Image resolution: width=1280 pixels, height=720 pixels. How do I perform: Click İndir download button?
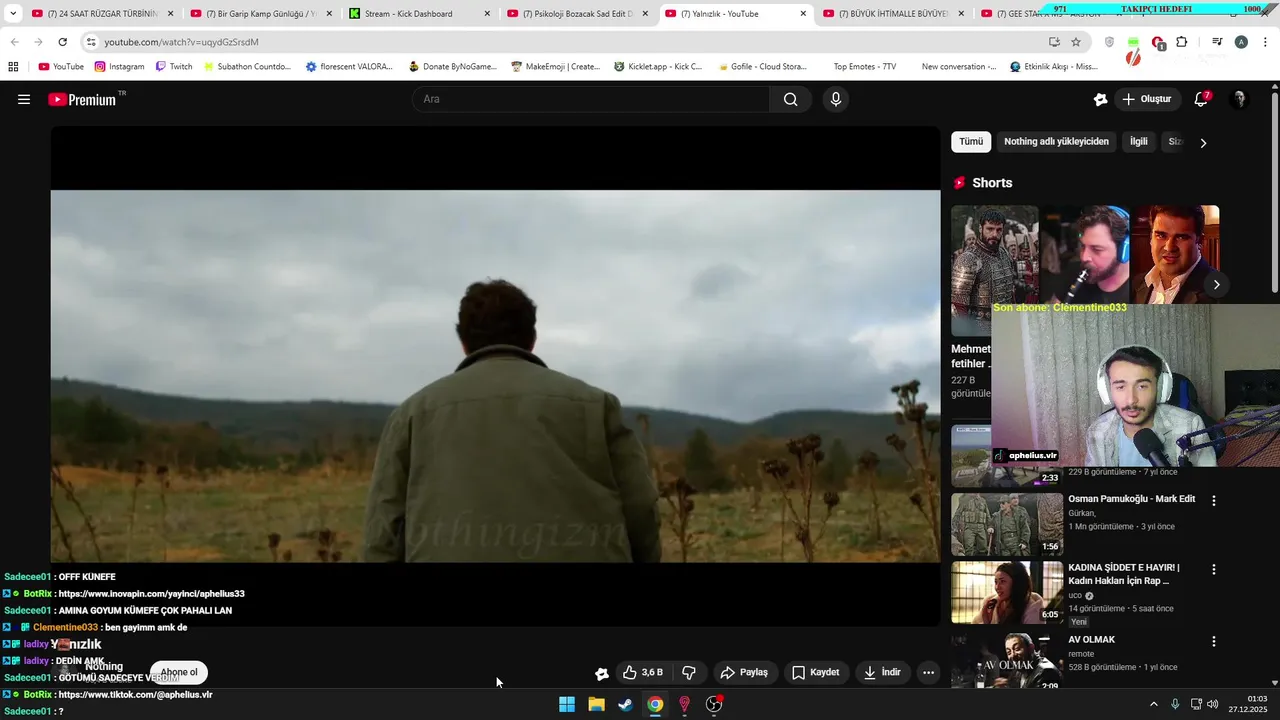click(x=883, y=673)
